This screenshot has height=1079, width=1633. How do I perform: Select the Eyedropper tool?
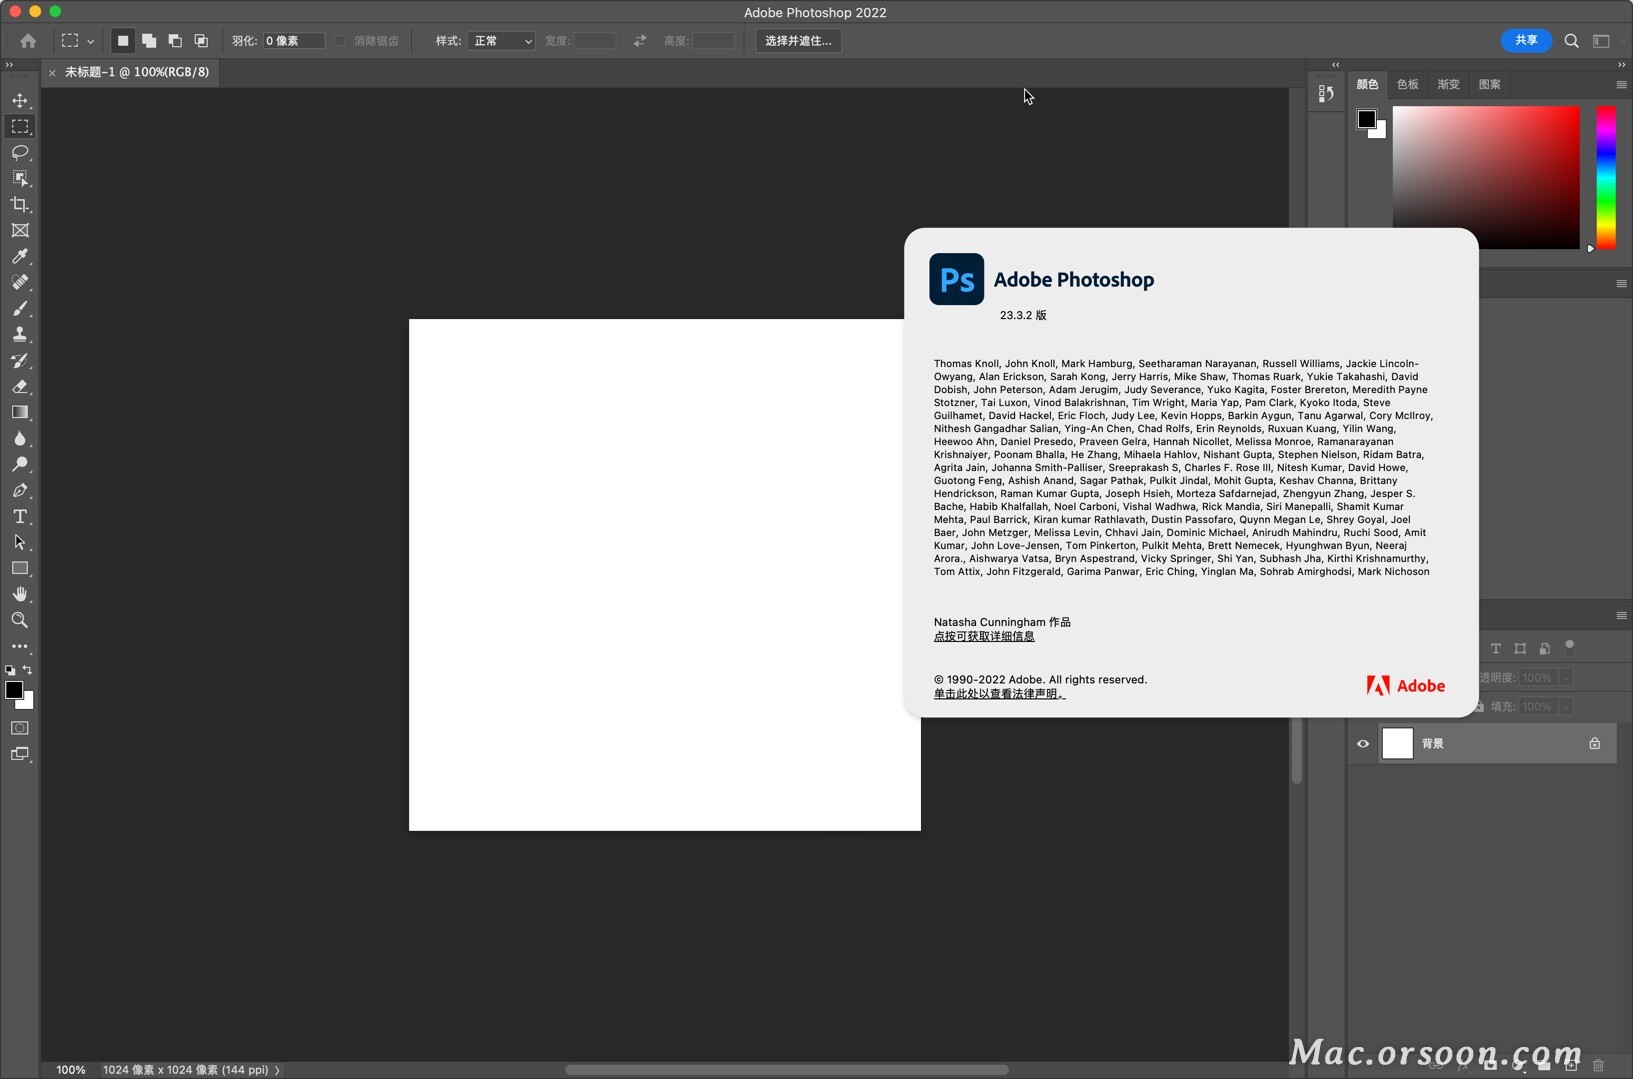pyautogui.click(x=20, y=256)
